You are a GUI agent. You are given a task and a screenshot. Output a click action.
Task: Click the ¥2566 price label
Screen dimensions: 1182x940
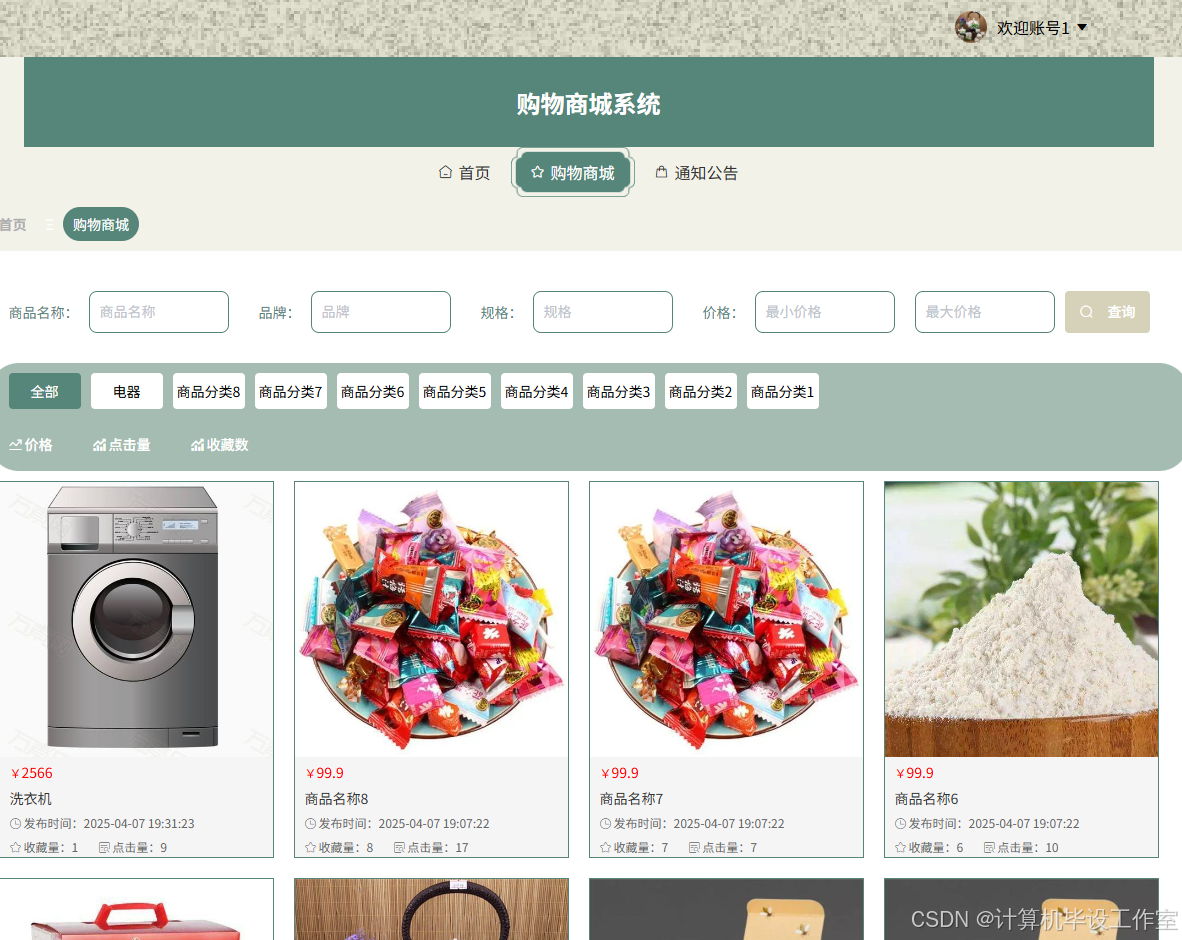click(x=32, y=773)
